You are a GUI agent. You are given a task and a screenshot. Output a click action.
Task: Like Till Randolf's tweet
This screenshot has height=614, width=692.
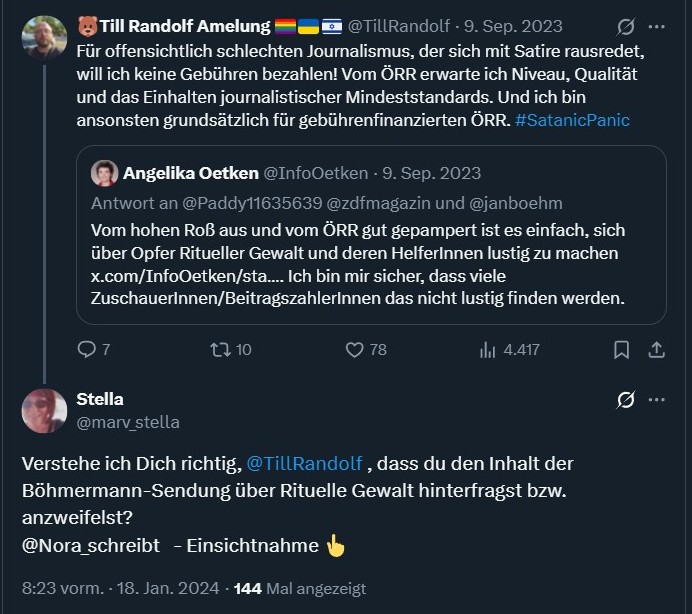(353, 349)
